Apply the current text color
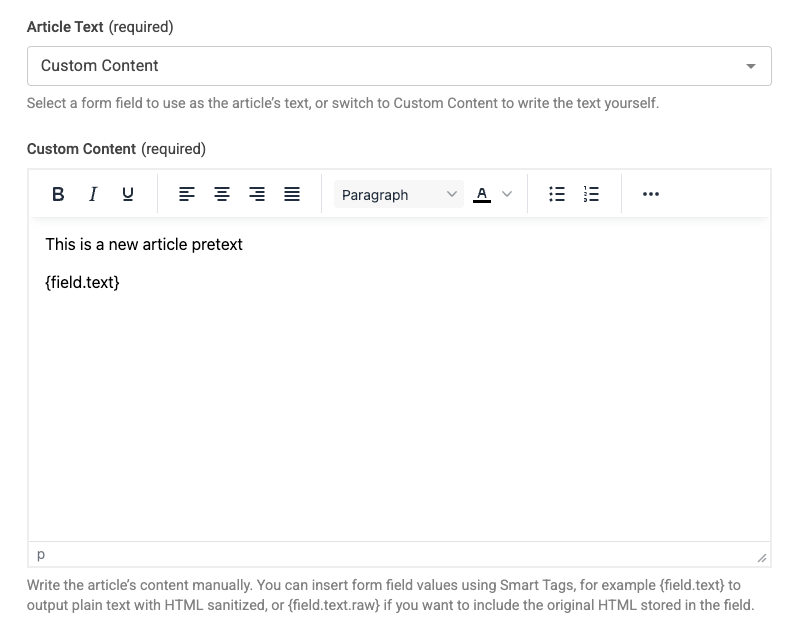This screenshot has width=798, height=637. [482, 194]
